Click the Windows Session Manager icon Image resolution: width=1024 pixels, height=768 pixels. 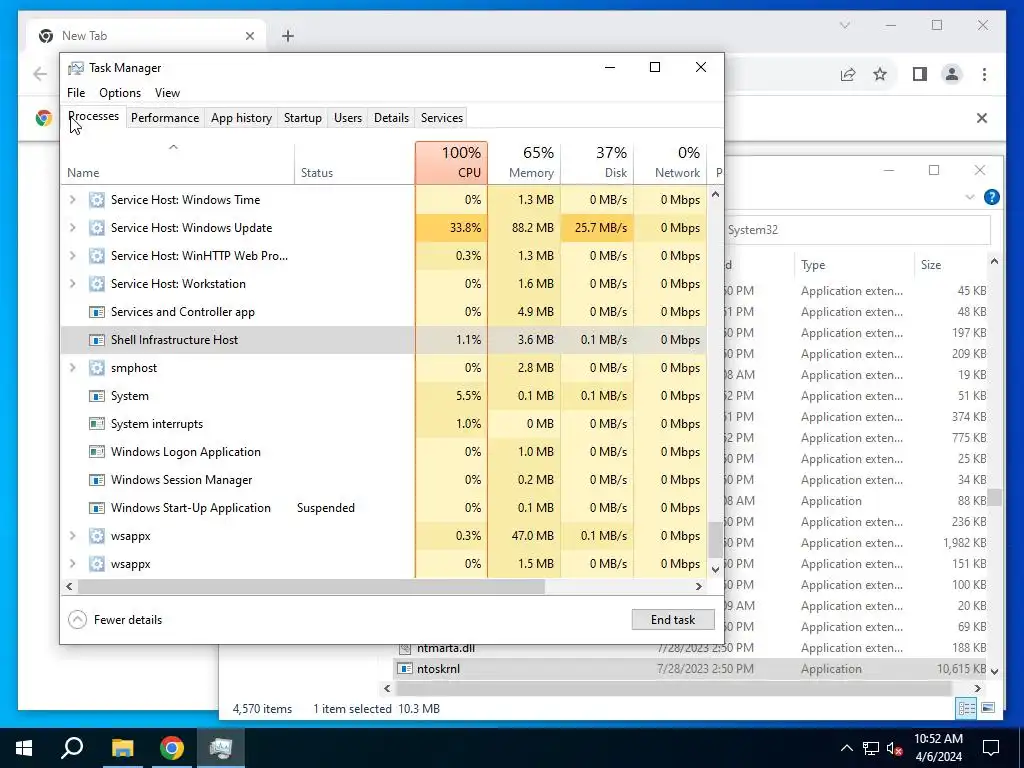point(97,480)
